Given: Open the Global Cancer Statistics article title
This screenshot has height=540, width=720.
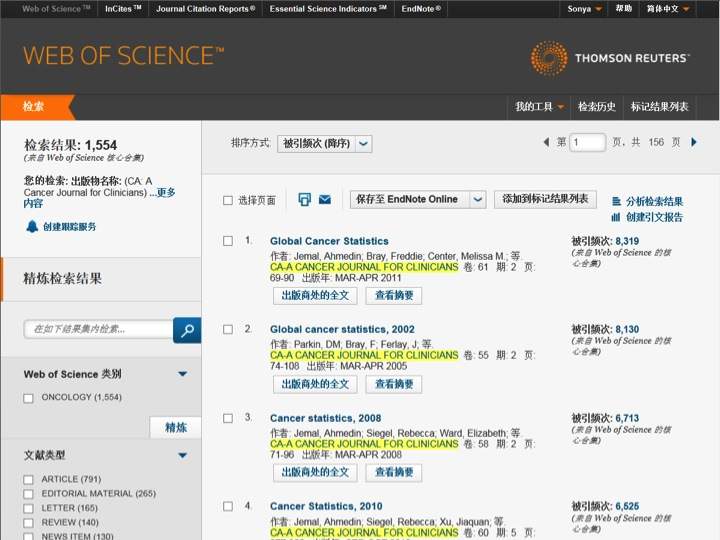Looking at the screenshot, I should click(x=329, y=241).
